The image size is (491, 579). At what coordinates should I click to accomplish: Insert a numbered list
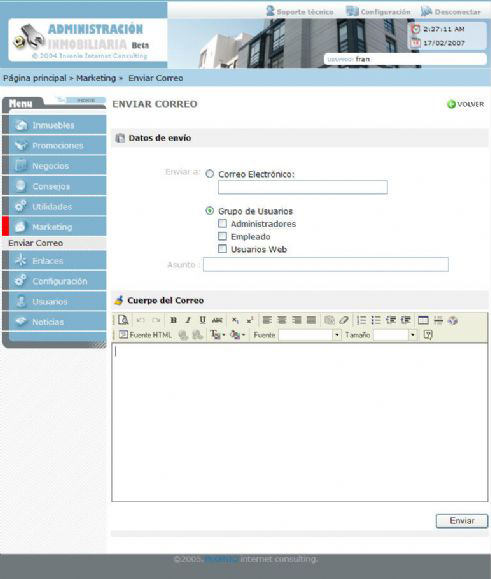point(361,320)
